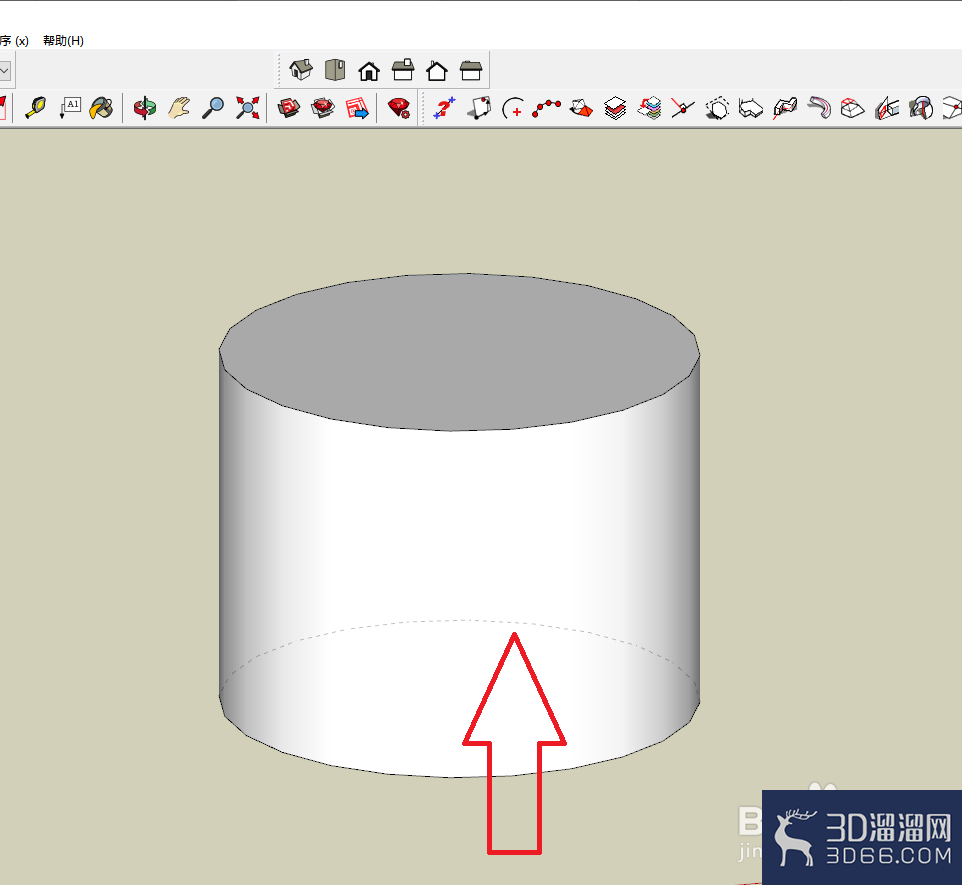Switch to the Back view
This screenshot has height=885, width=962.
(x=437, y=71)
